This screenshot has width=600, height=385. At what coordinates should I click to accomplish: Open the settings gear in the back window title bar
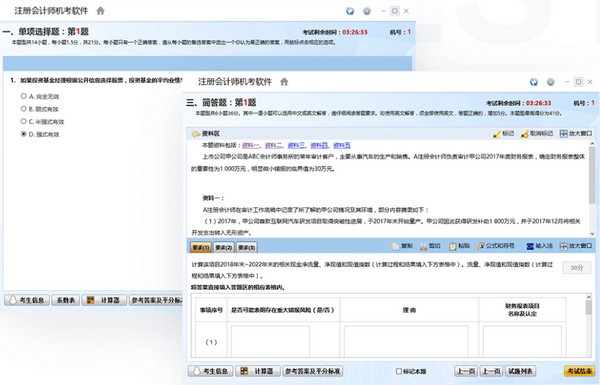click(x=367, y=11)
